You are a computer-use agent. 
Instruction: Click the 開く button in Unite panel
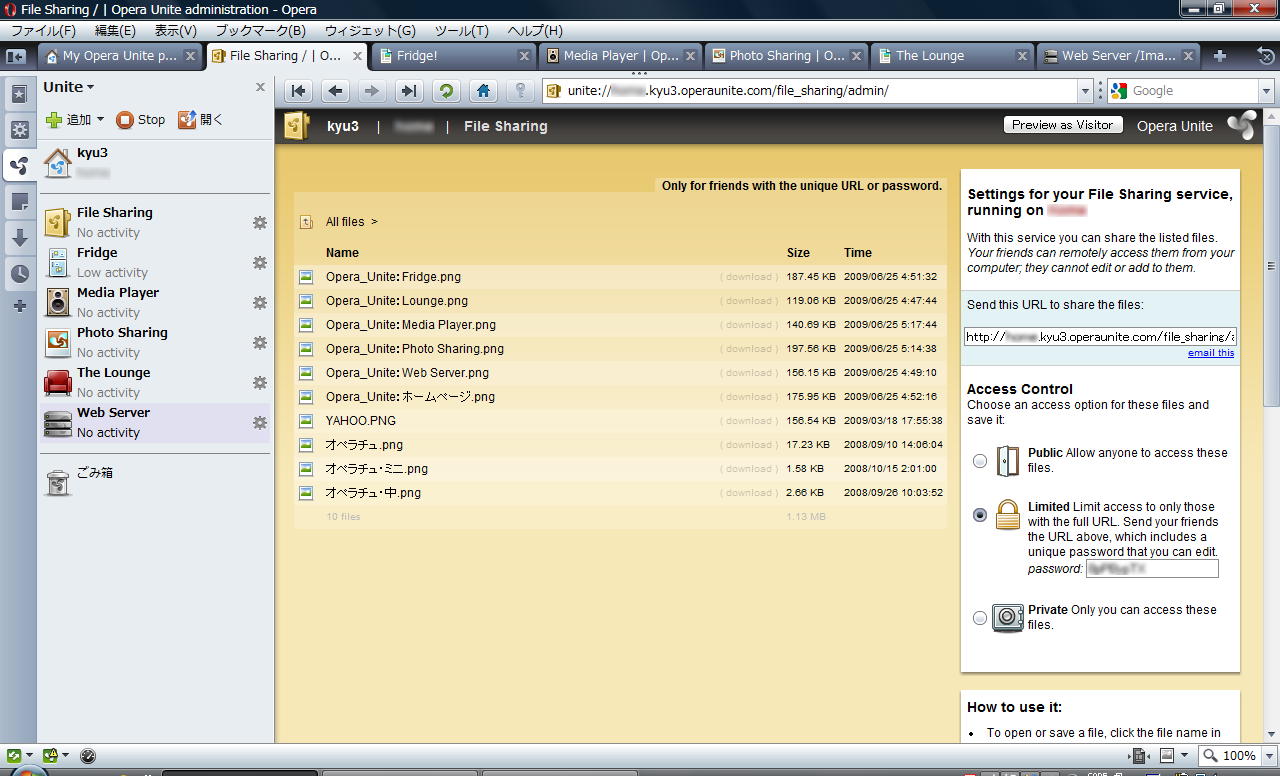point(201,120)
